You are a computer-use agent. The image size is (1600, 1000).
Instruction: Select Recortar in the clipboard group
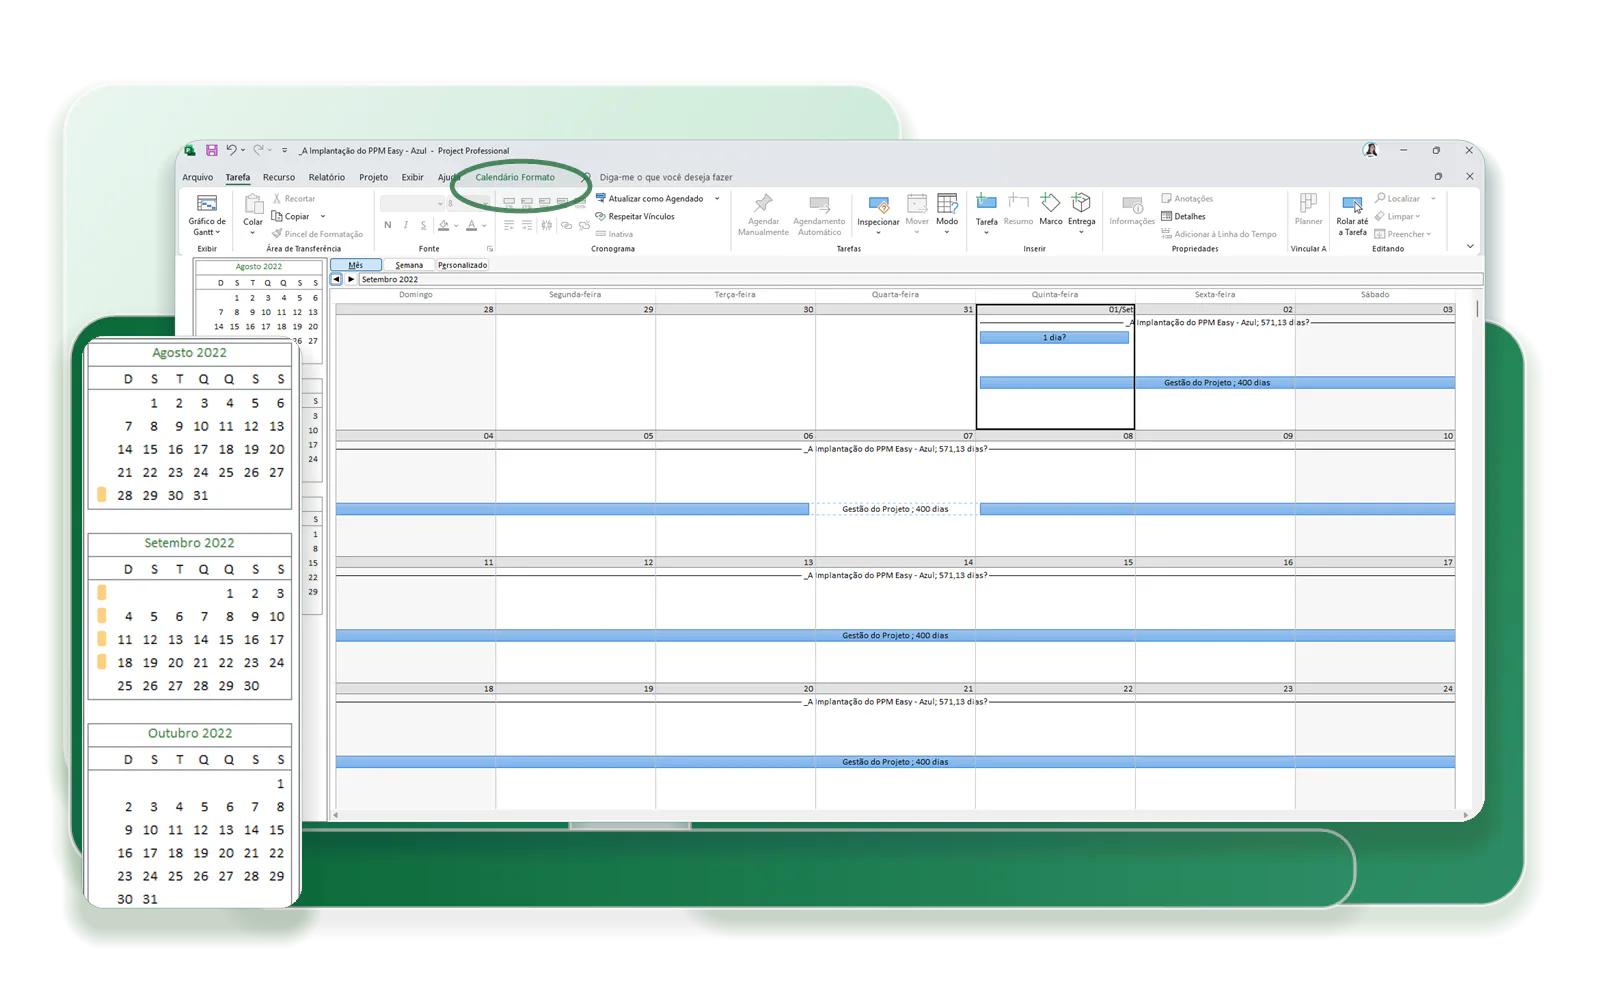point(294,199)
